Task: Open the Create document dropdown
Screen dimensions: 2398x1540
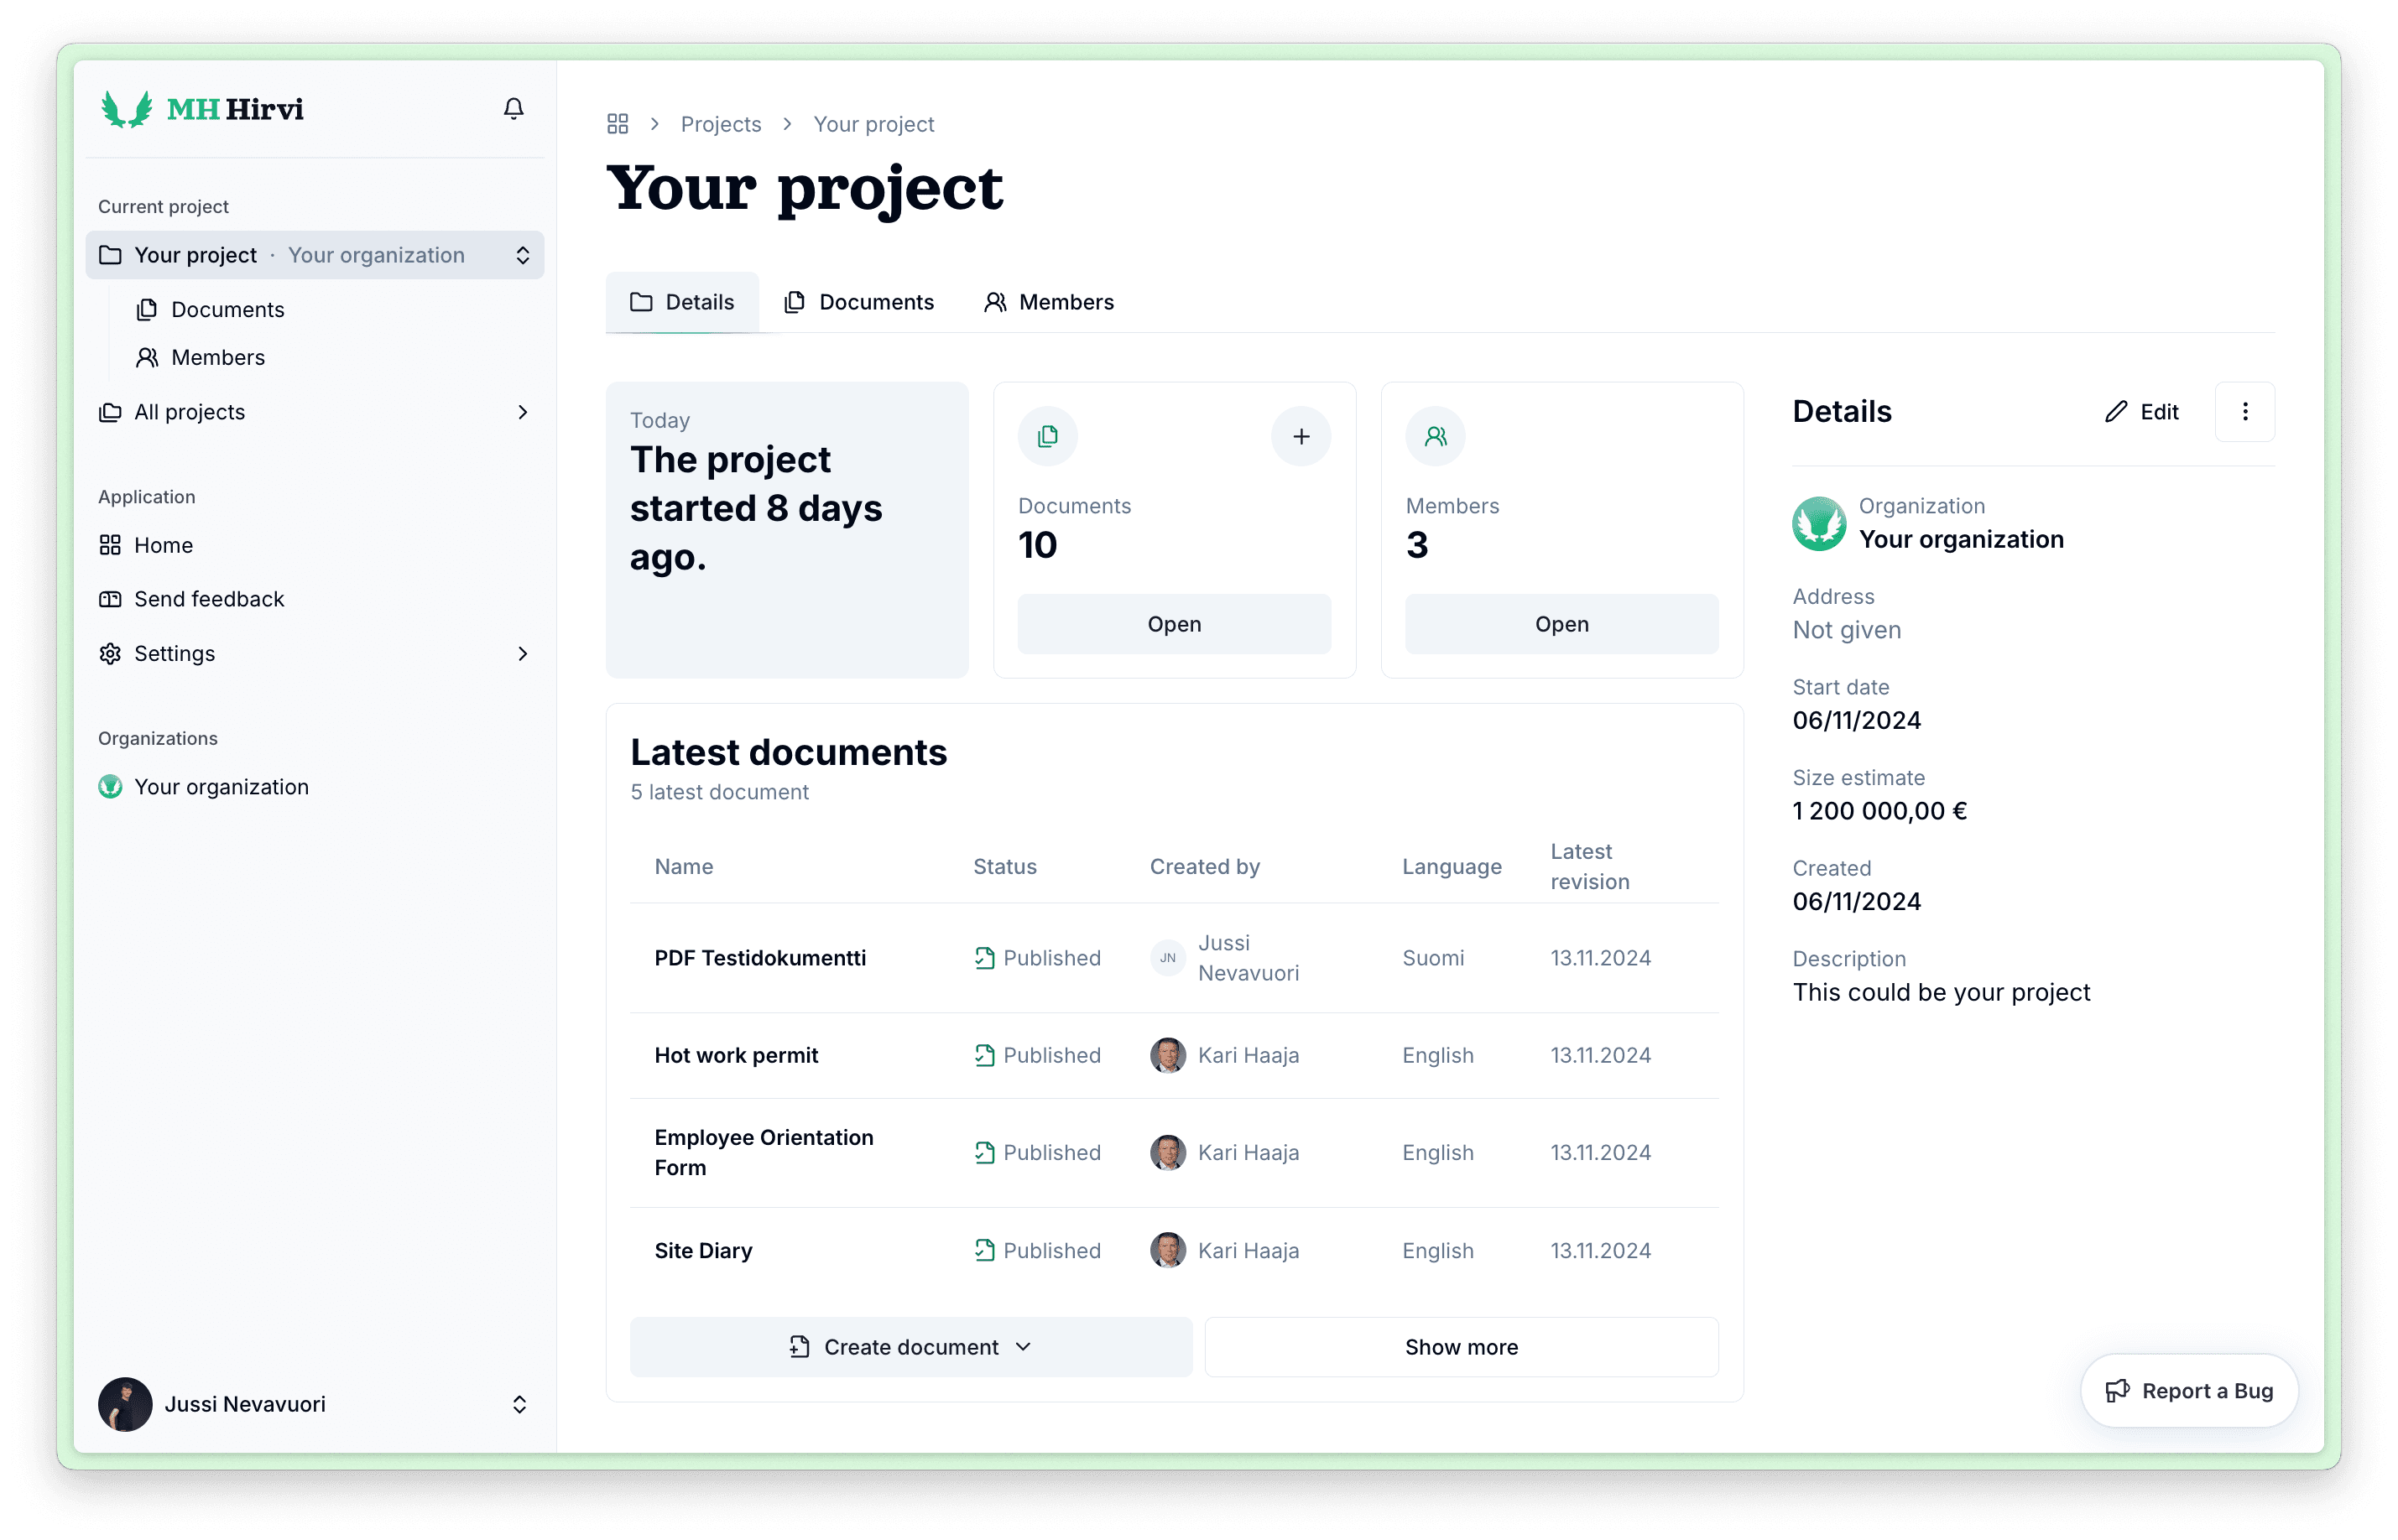Action: [910, 1347]
